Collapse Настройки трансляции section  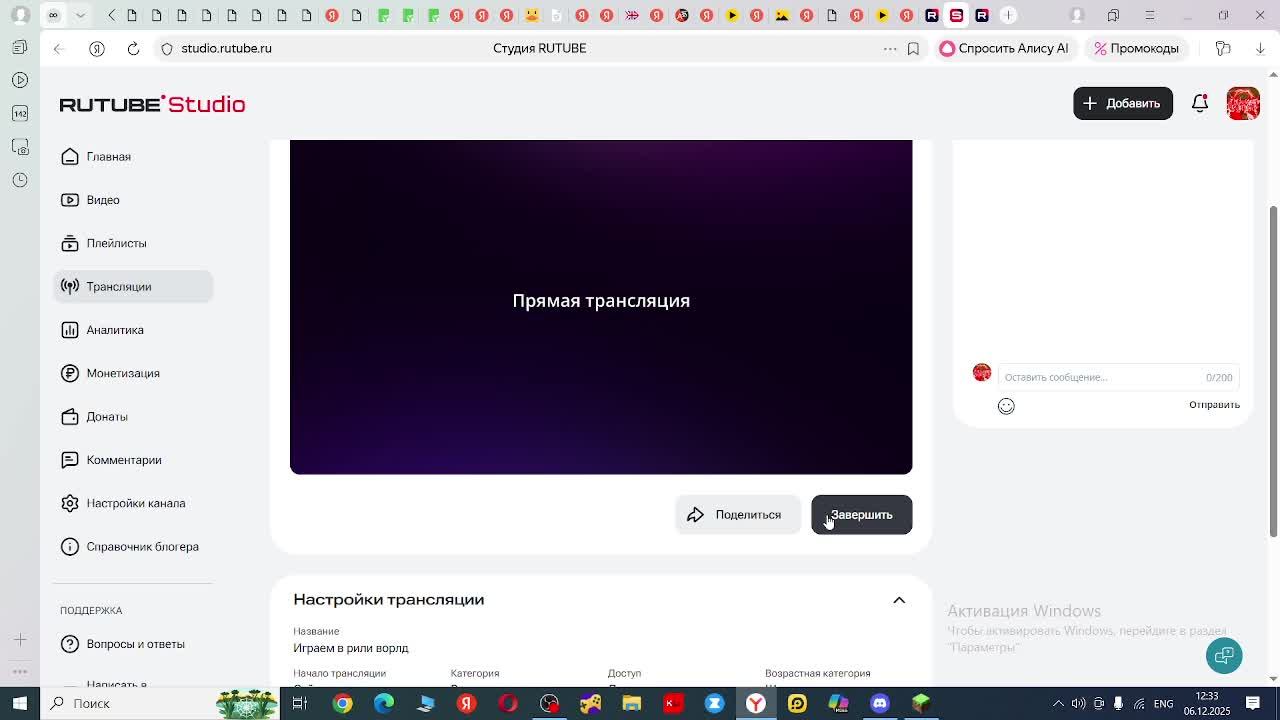tap(899, 600)
